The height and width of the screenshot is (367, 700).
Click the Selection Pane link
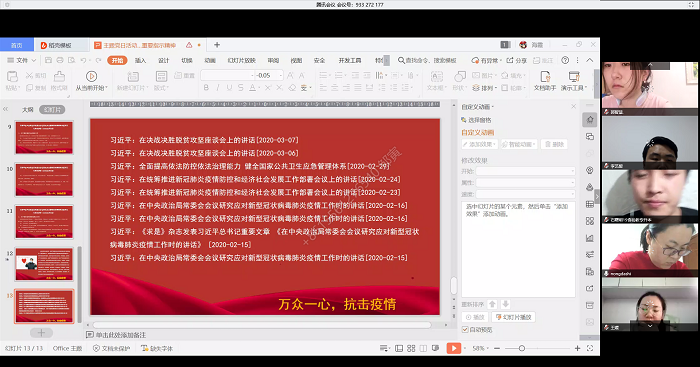point(476,120)
